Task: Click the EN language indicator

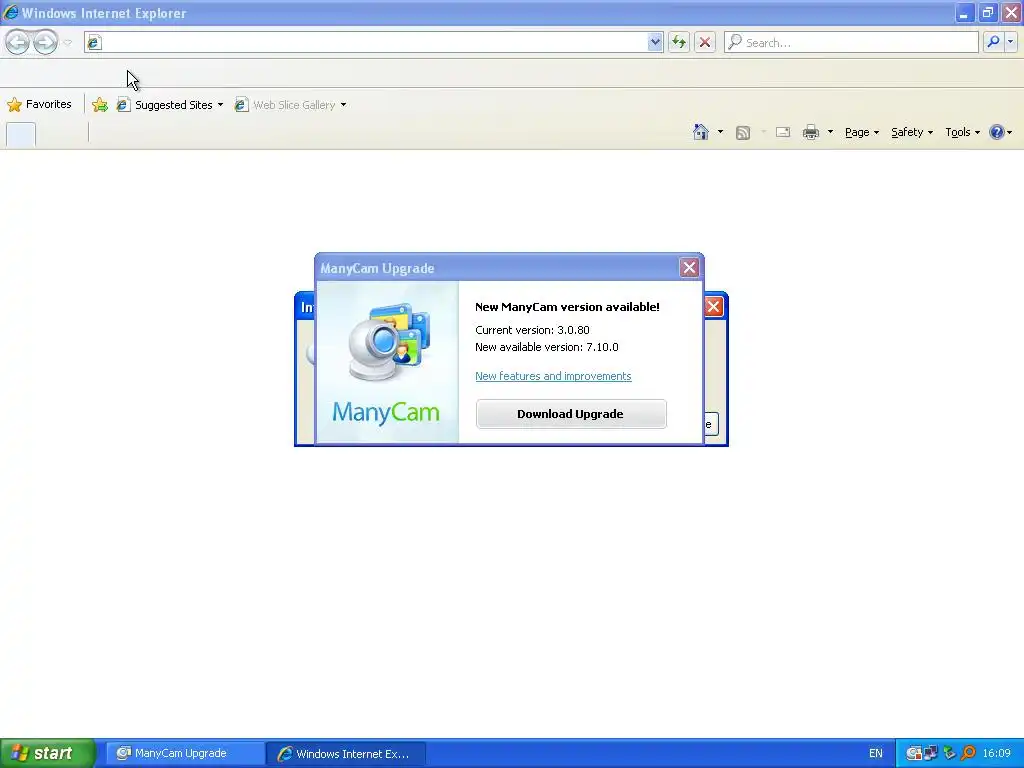Action: (876, 754)
